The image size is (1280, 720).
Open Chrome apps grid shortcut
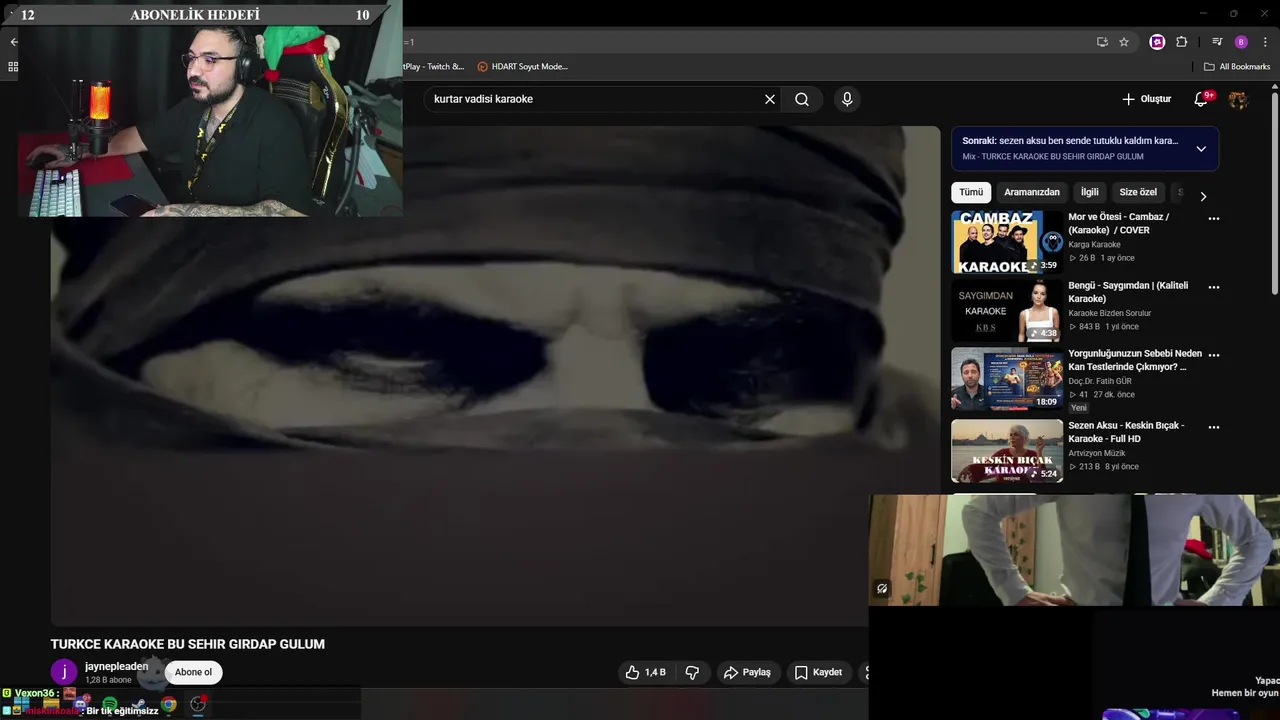(x=13, y=67)
